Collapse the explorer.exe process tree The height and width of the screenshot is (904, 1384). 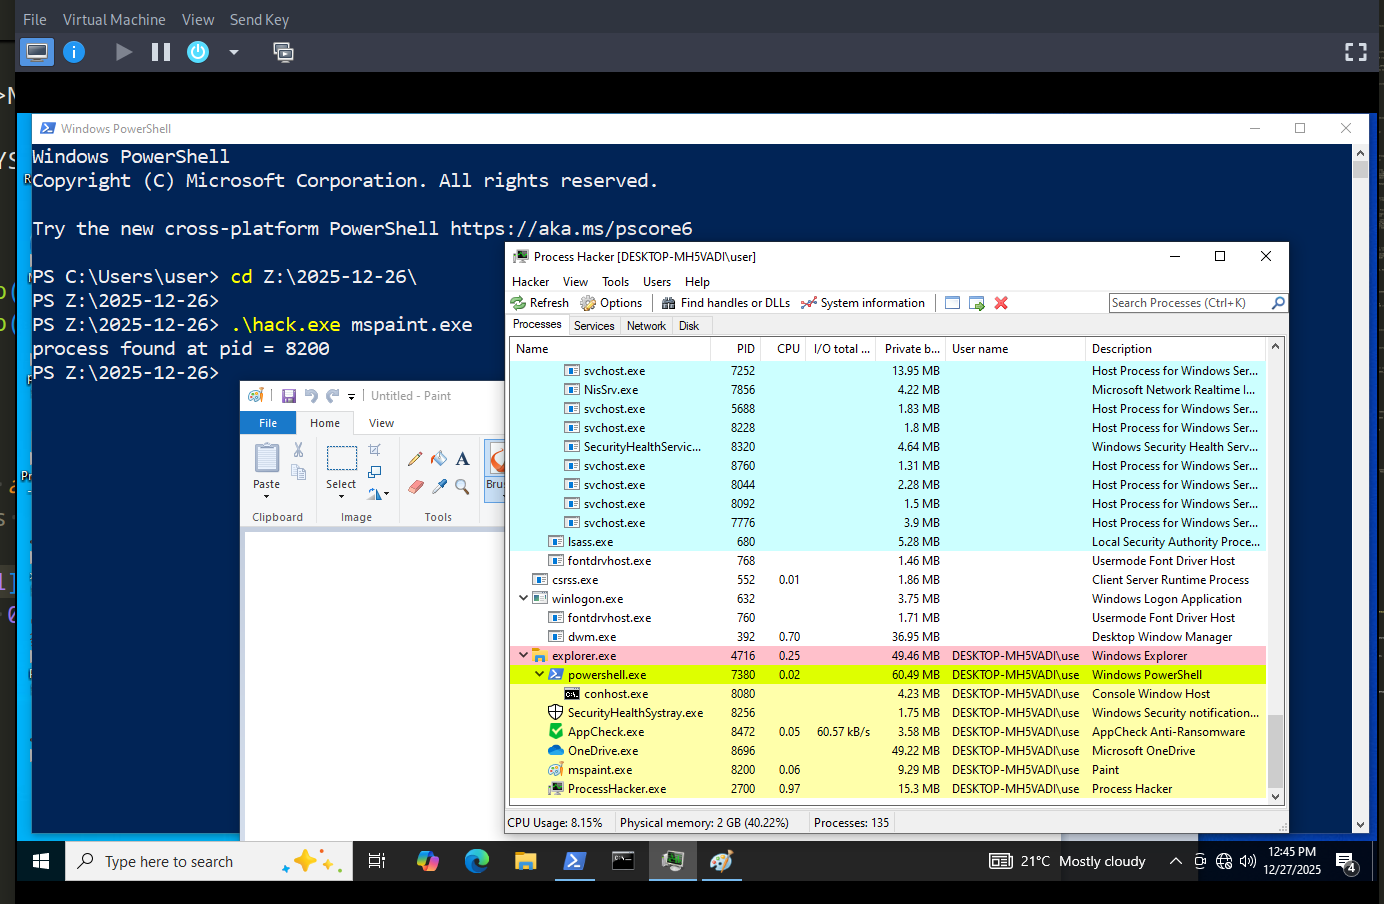[x=523, y=655]
